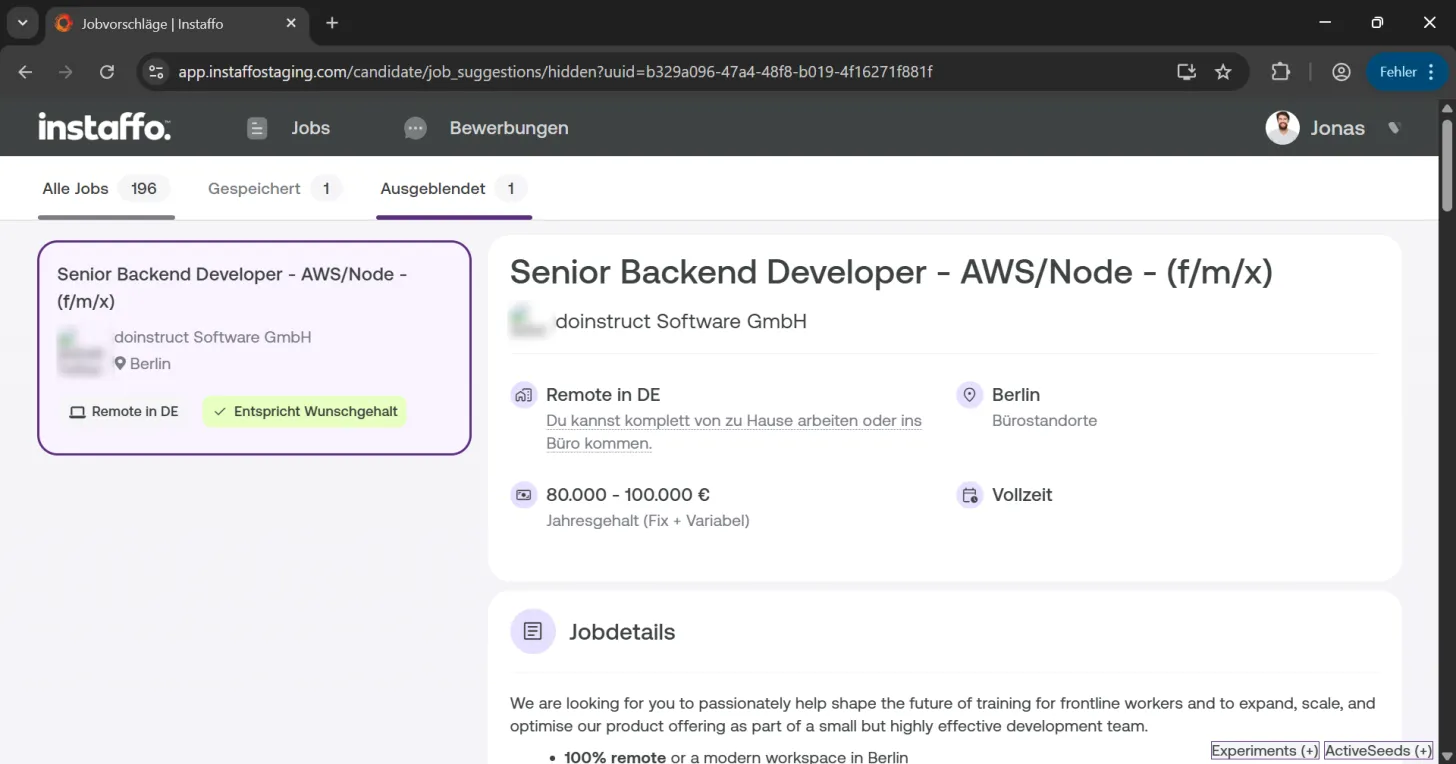Screen dimensions: 1456x764
Task: Click the location icon beside Berlin Bürostandorte
Action: 969,395
